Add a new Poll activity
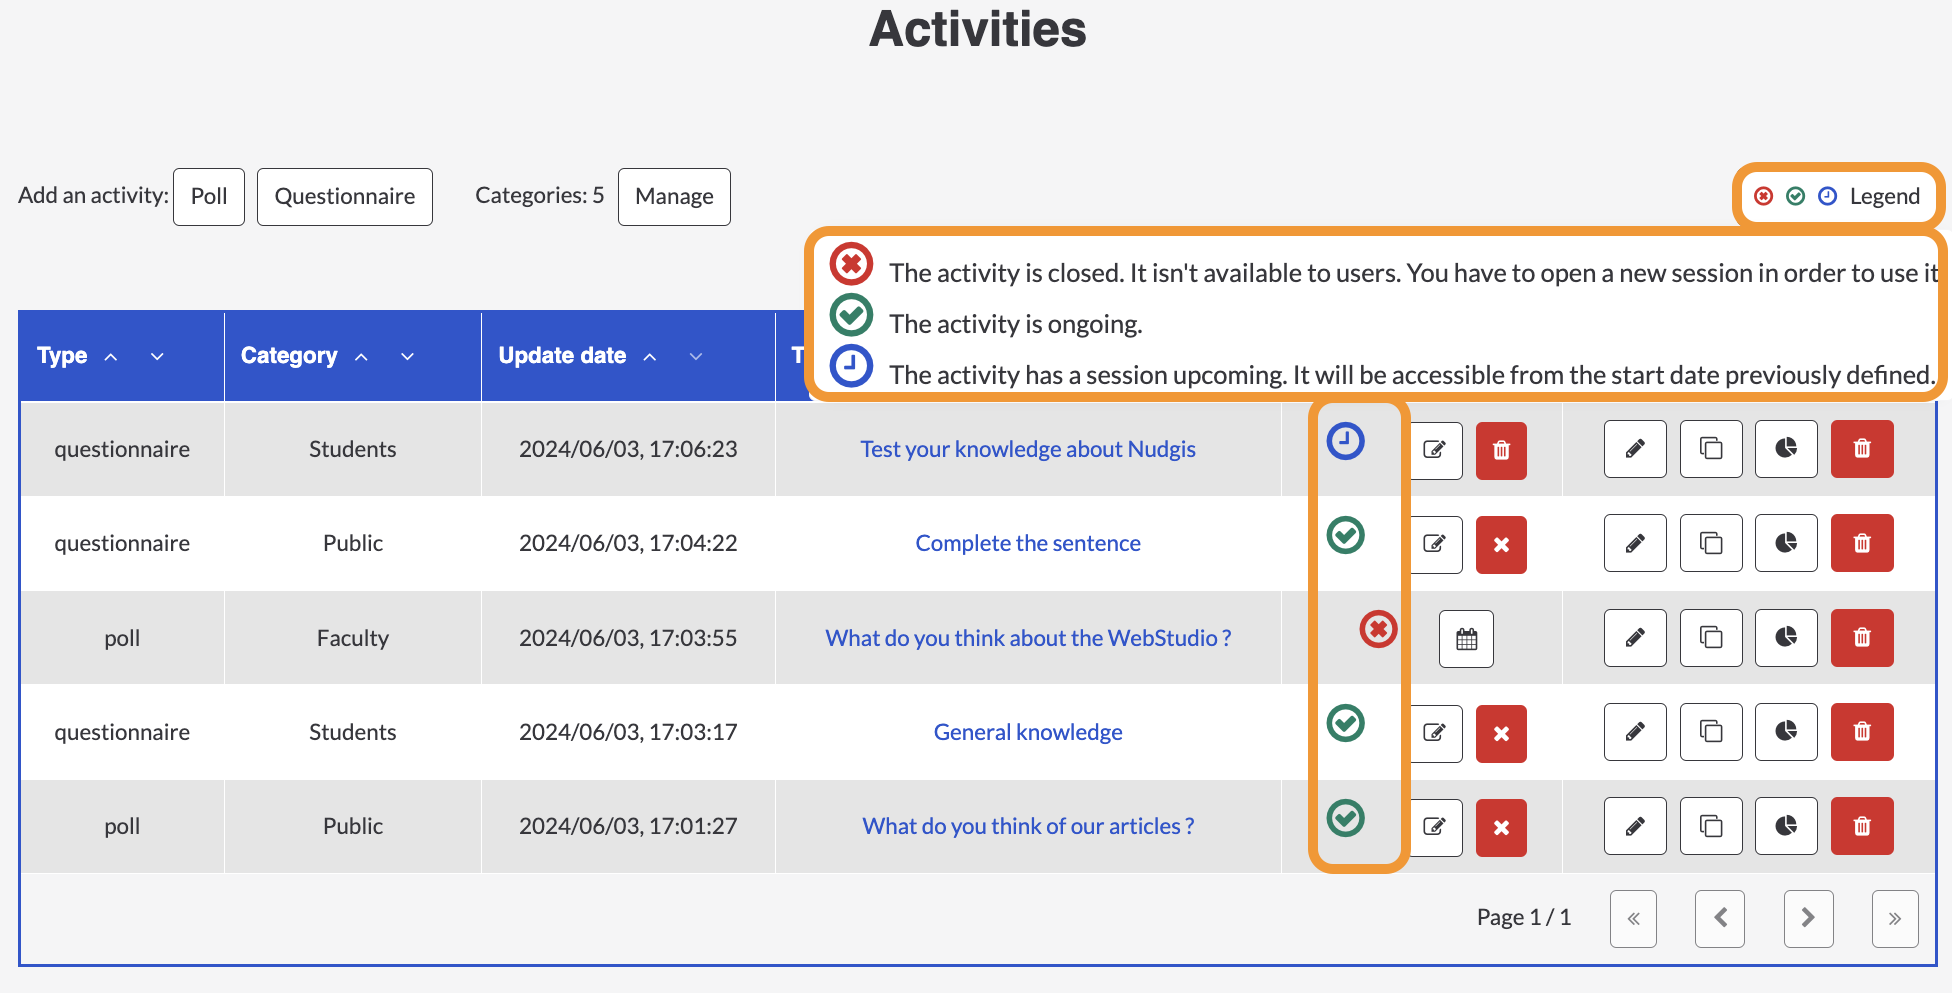1952x993 pixels. (209, 197)
